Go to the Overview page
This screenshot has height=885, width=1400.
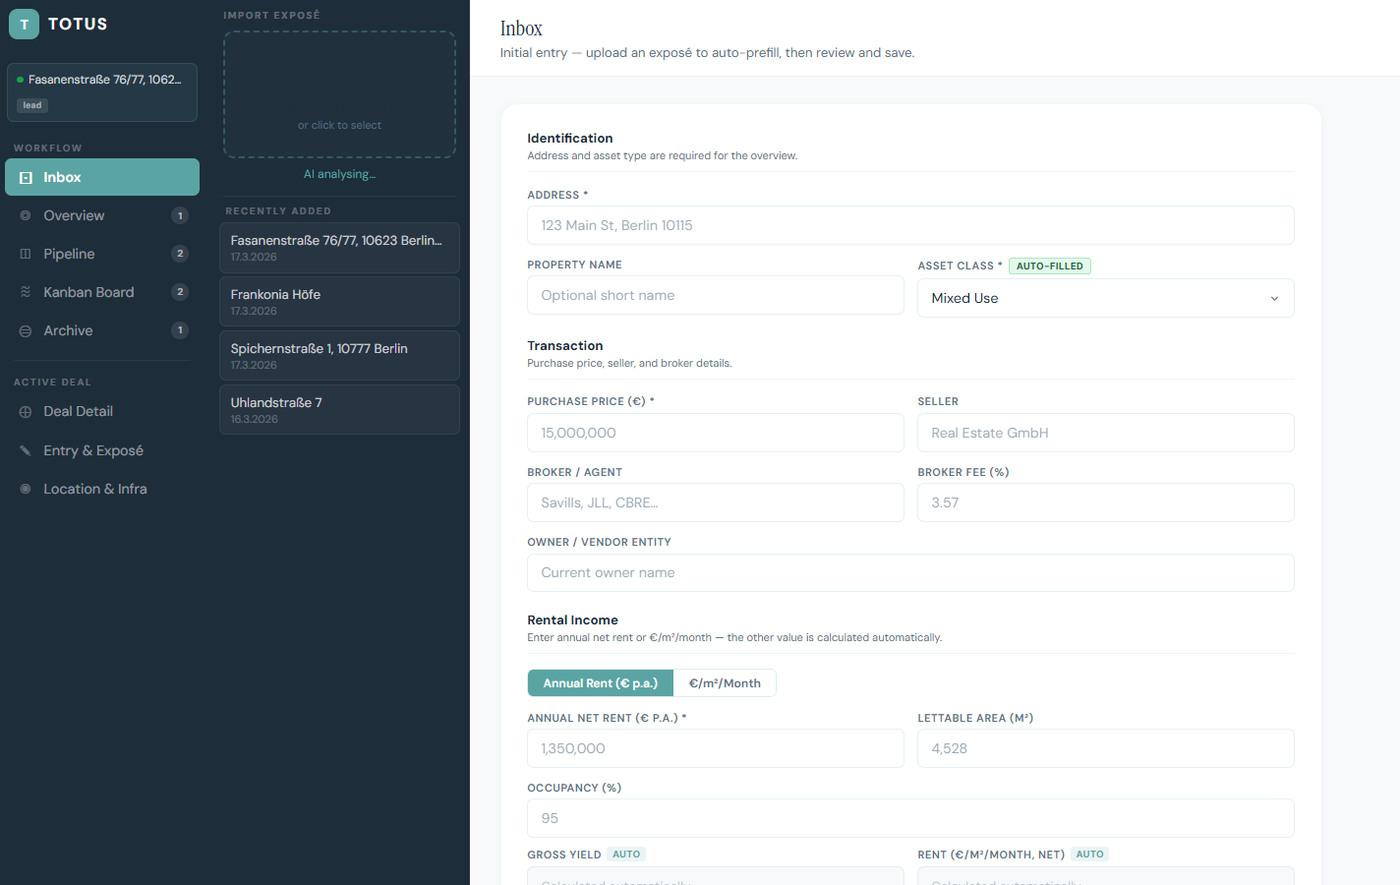[102, 216]
